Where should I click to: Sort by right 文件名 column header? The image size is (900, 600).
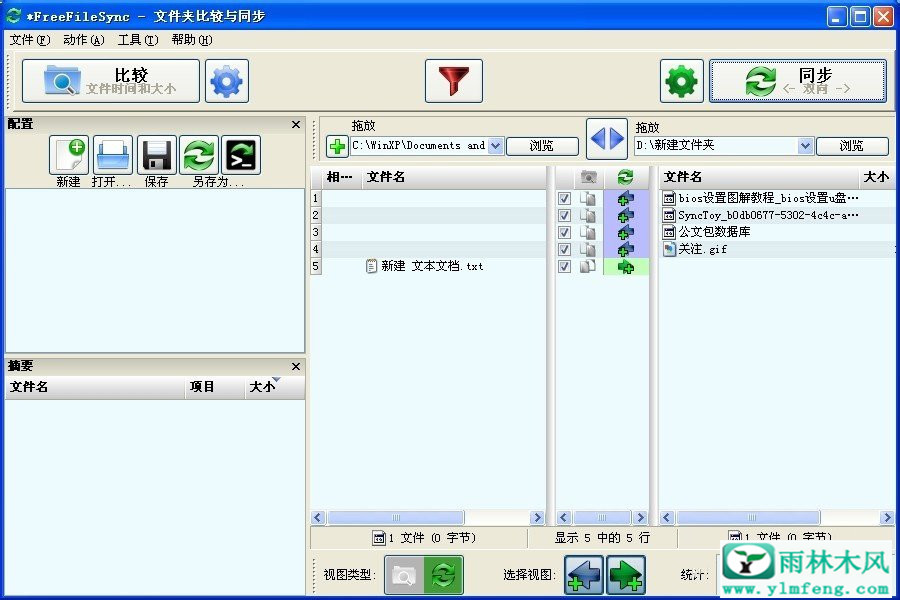click(759, 177)
